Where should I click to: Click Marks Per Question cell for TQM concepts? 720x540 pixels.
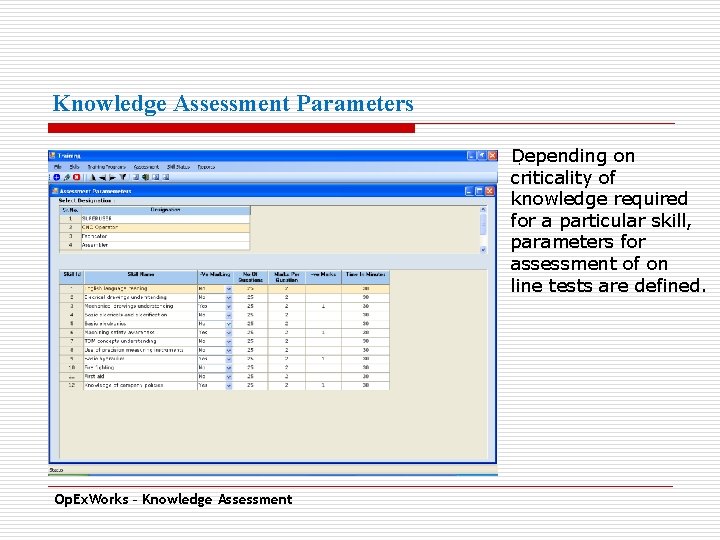(287, 342)
